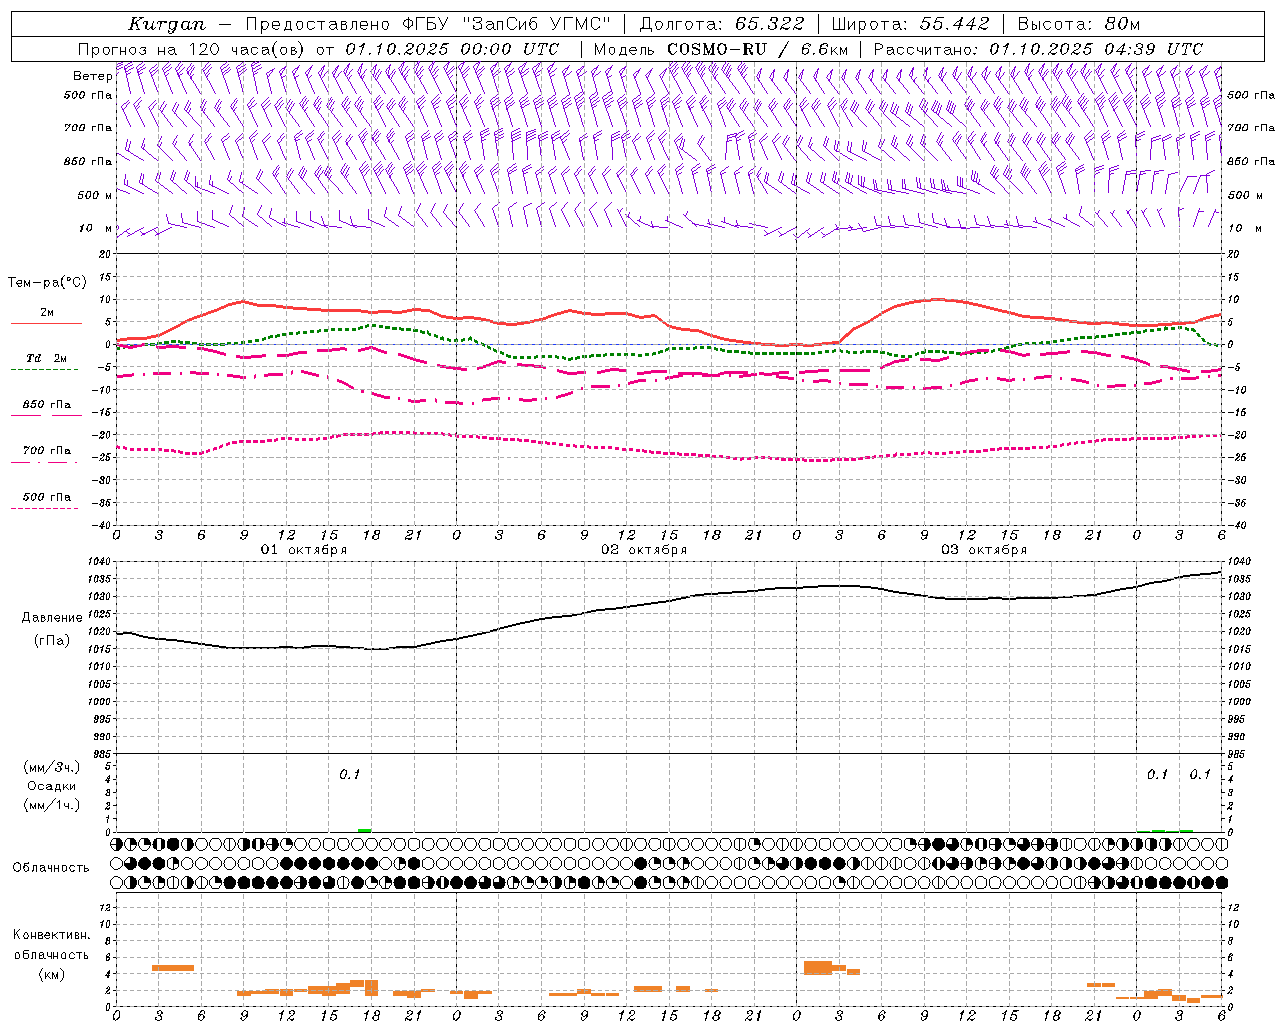The image size is (1280, 1024).
Task: Click the "0.1" precipitation value on 01 октября
Action: (349, 774)
